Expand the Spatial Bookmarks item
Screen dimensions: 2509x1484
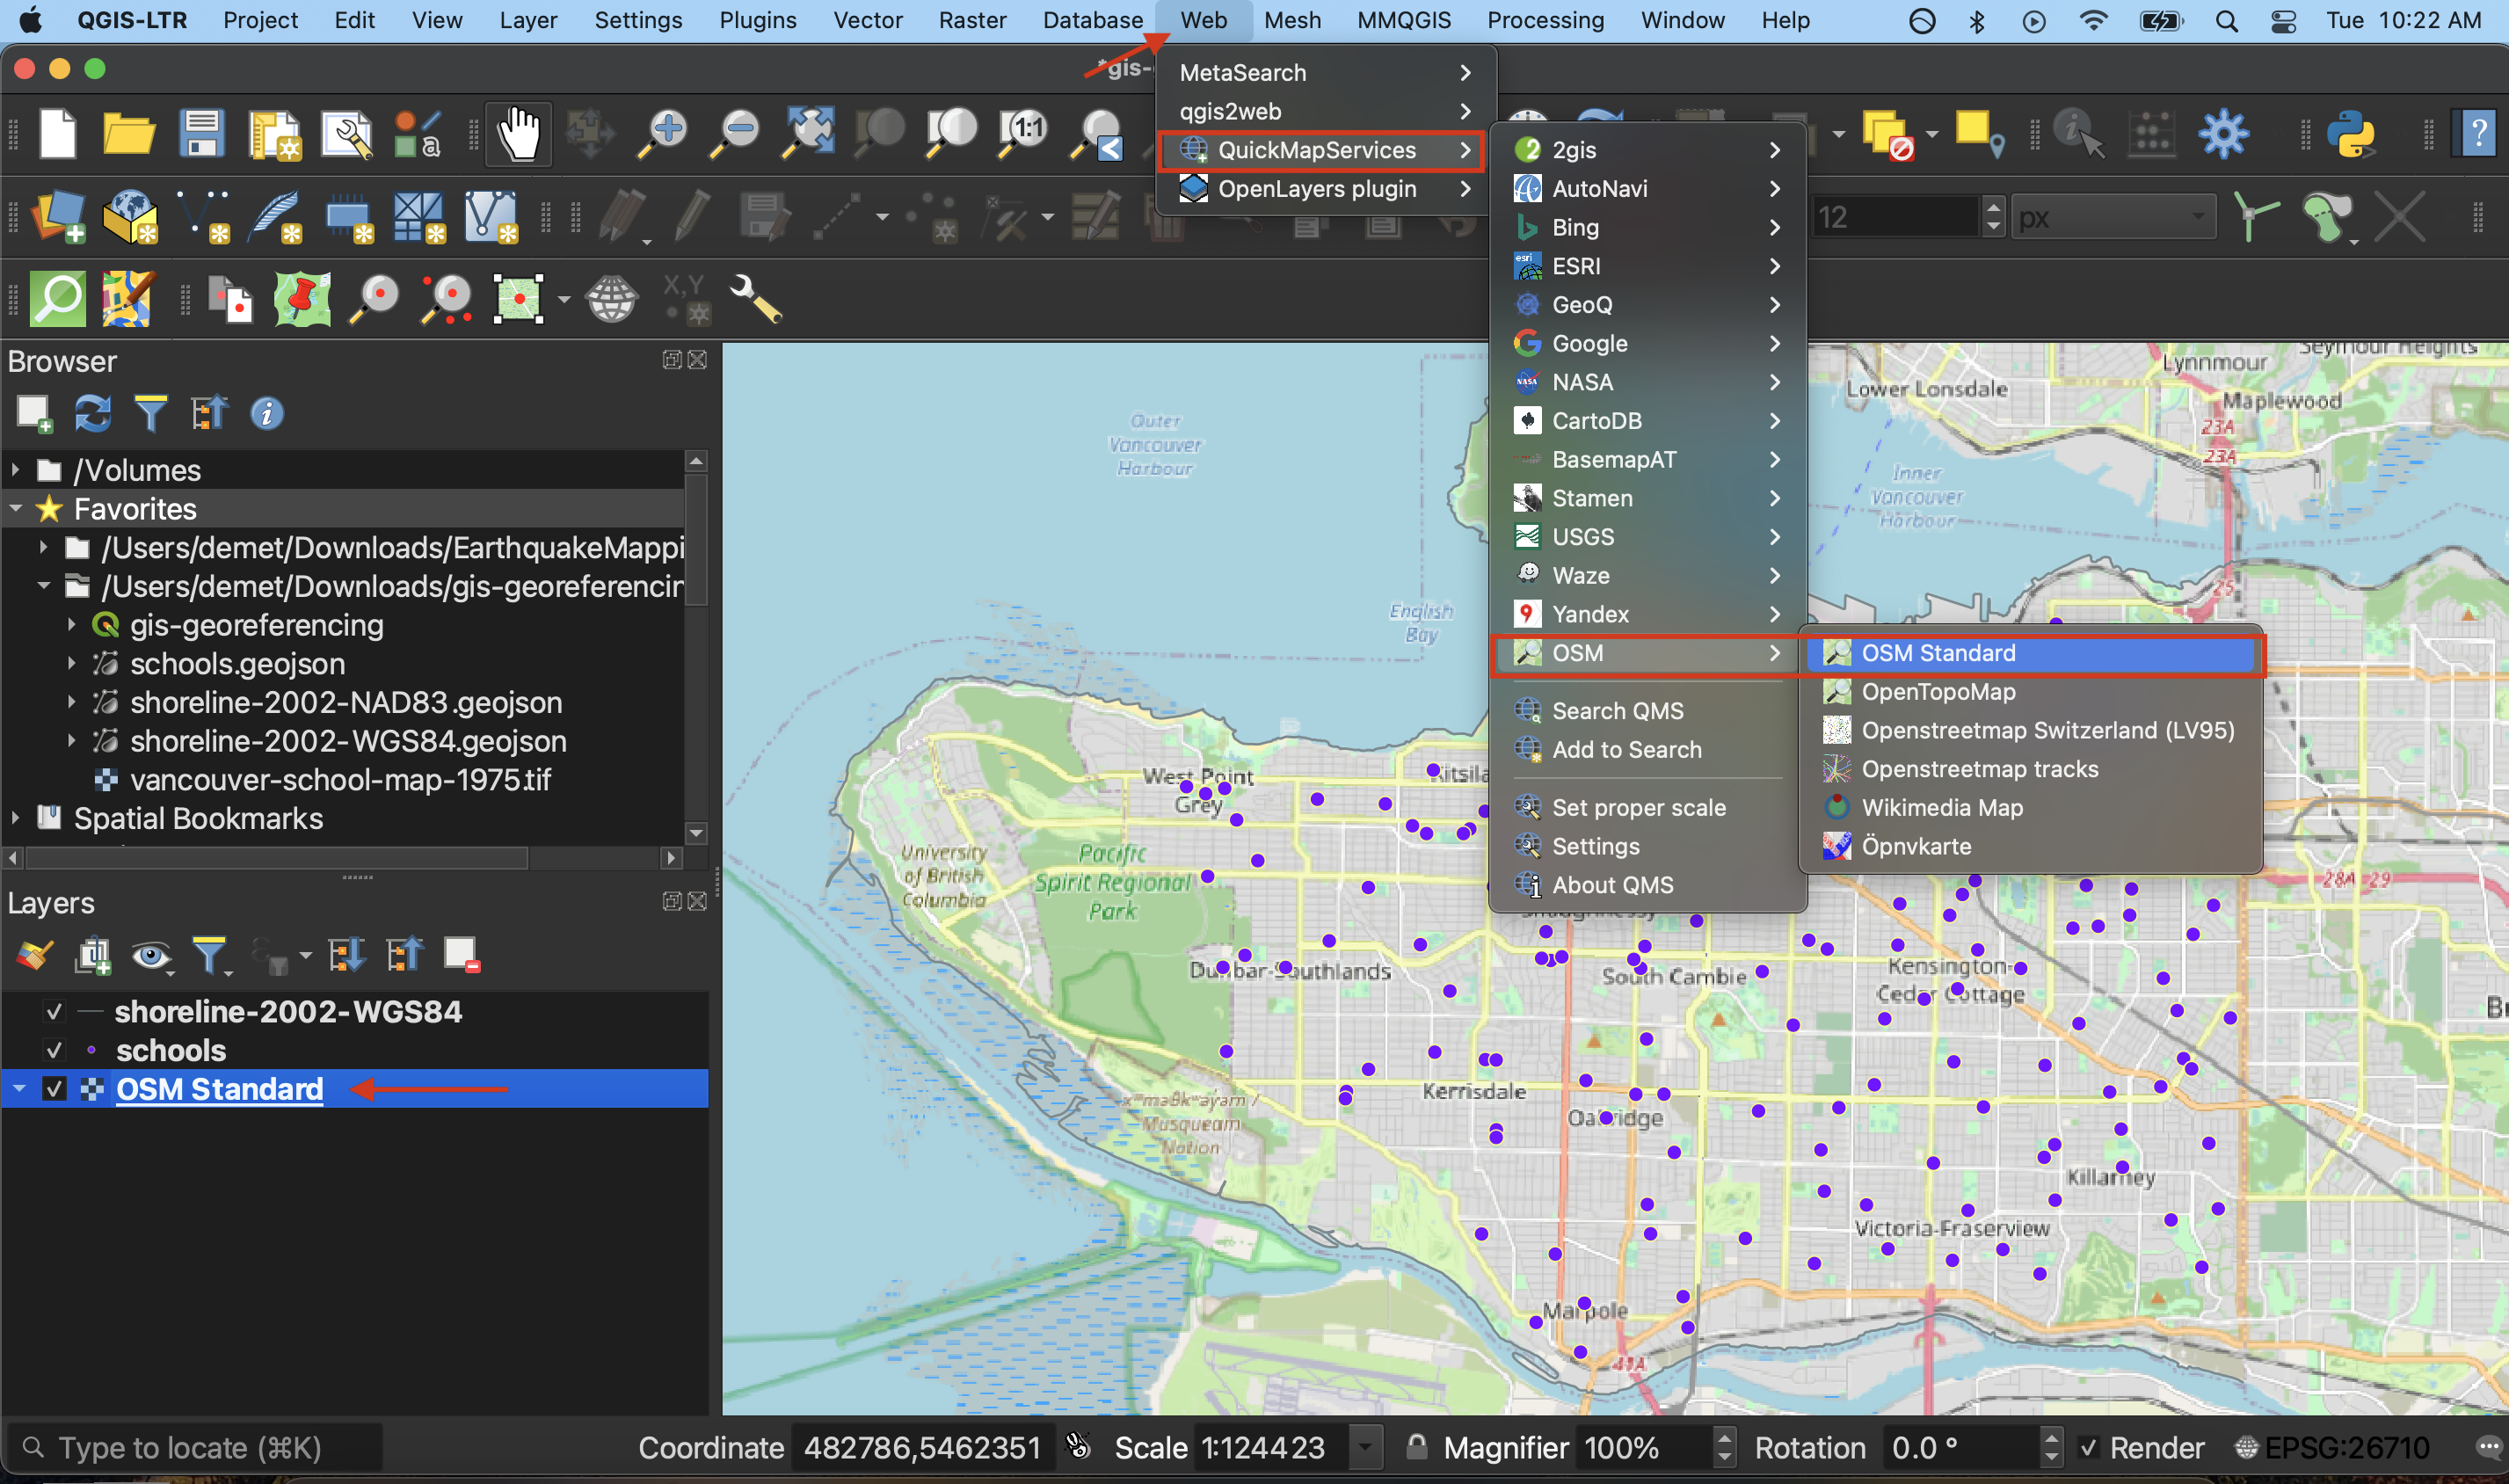[15, 818]
